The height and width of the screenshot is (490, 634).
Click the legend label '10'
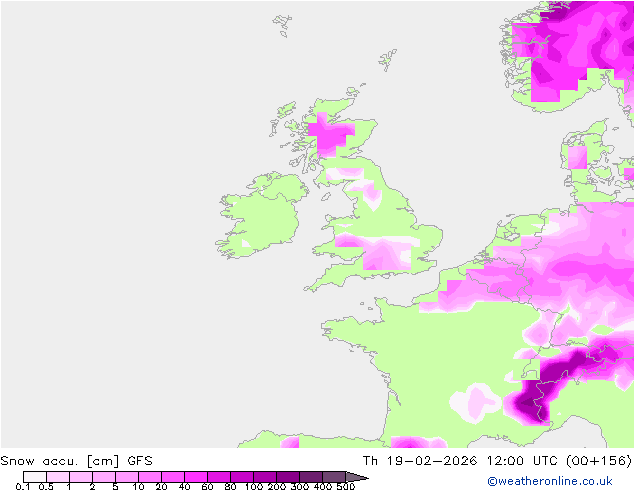(139, 486)
